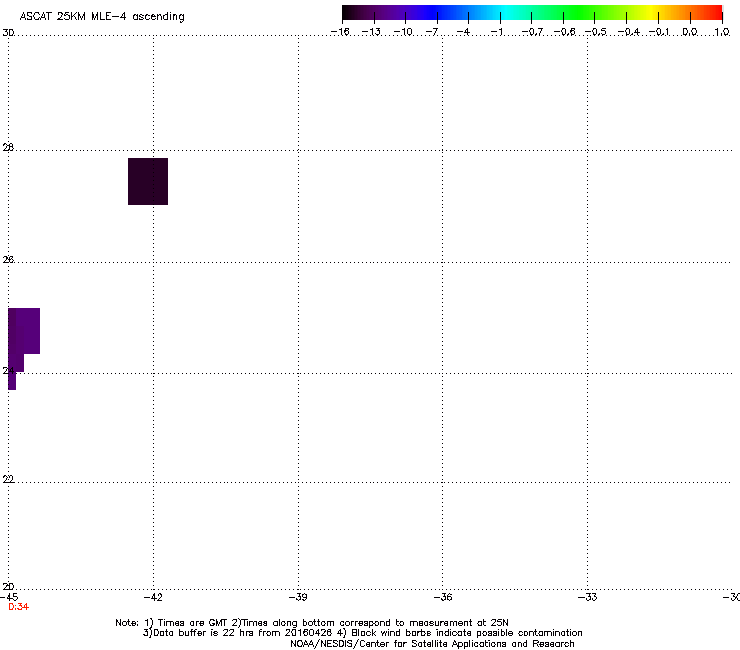Click the red end of the colorbar

click(713, 13)
